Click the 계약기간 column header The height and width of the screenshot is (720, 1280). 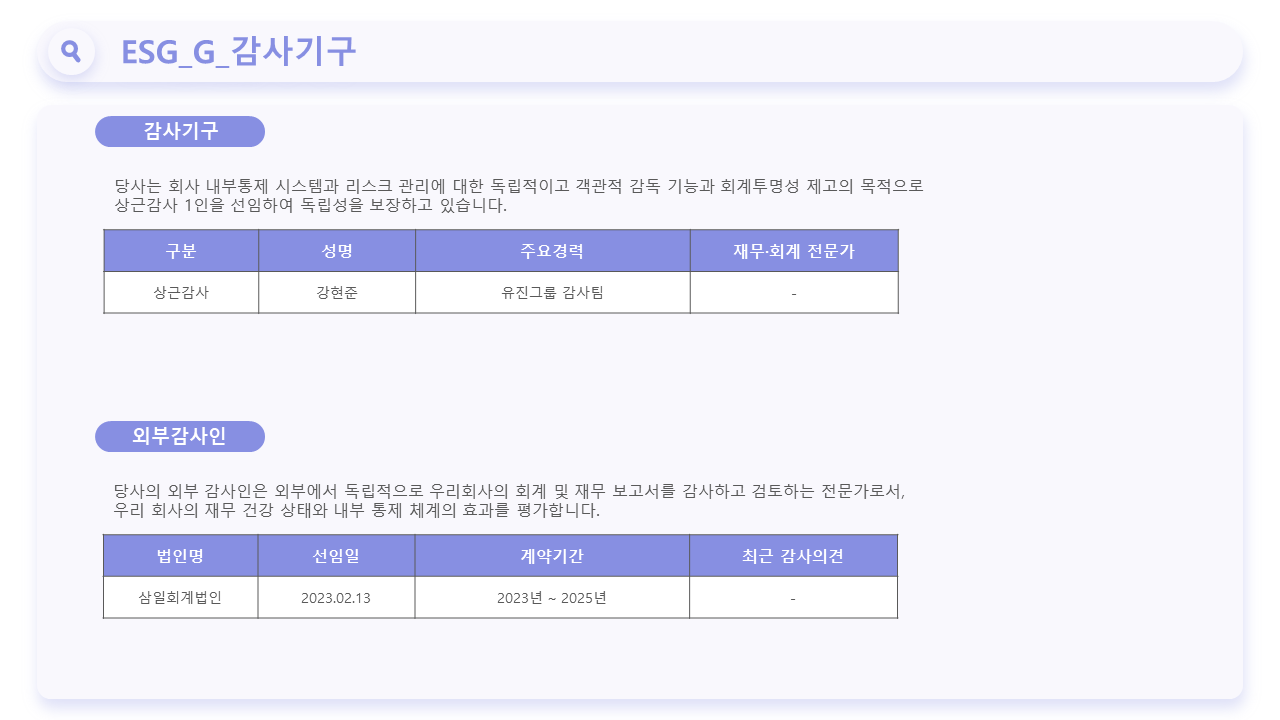point(552,556)
